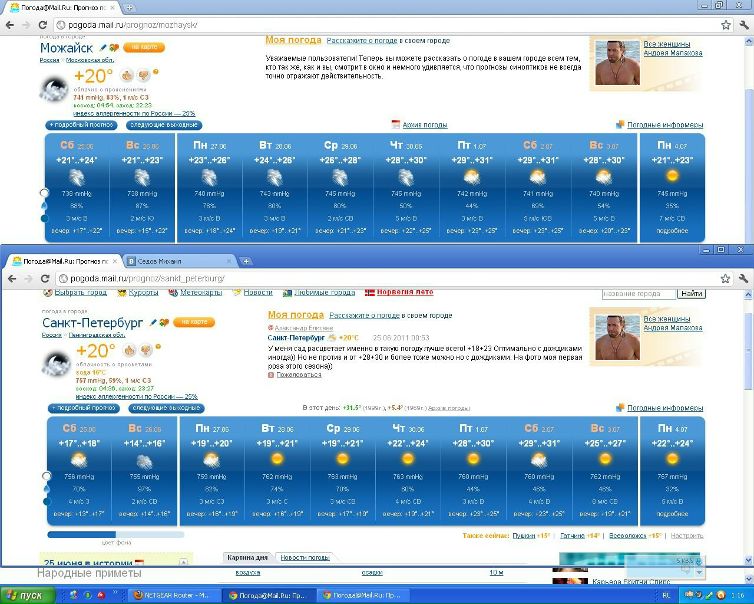This screenshot has width=754, height=604.
Task: Click the bookmark star in the top browser window
Action: tap(725, 24)
